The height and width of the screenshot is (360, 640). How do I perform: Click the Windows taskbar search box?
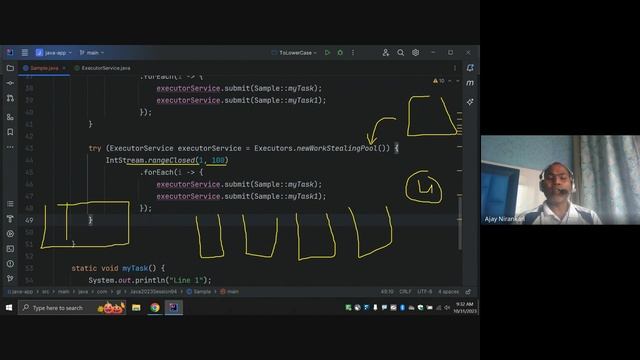pyautogui.click(x=72, y=308)
